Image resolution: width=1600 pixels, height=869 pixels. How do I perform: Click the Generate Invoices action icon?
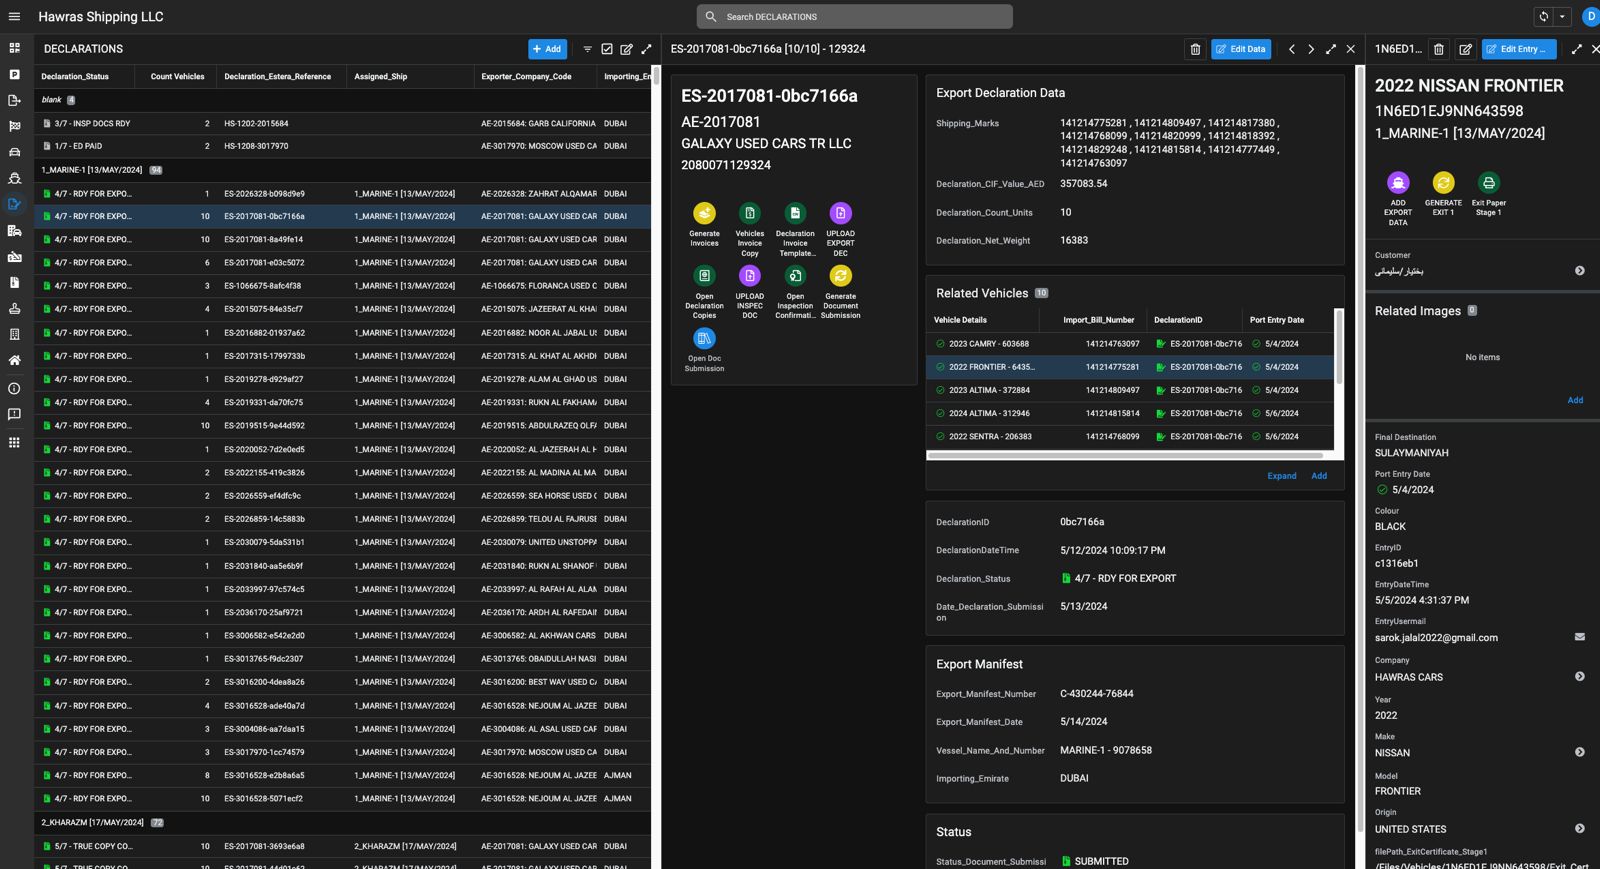point(704,213)
